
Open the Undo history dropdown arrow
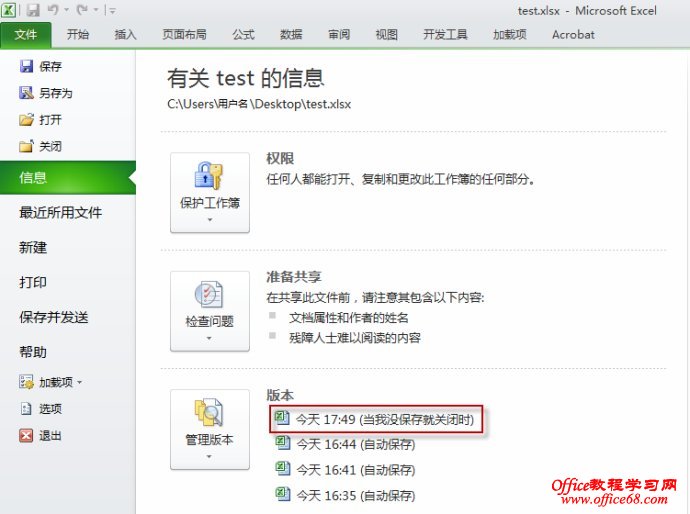coord(66,10)
